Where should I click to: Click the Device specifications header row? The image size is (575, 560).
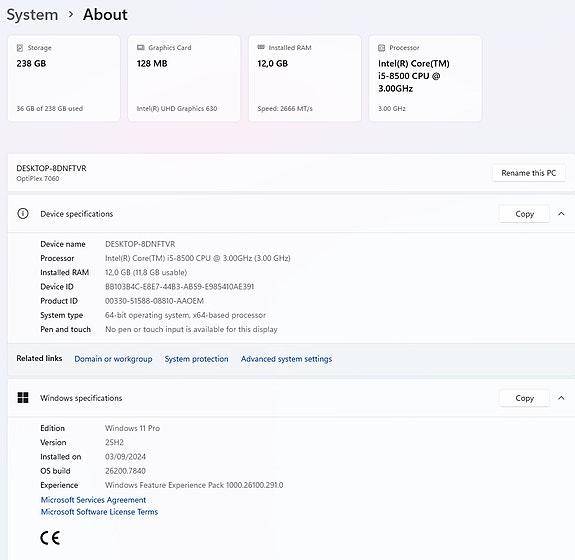click(291, 214)
